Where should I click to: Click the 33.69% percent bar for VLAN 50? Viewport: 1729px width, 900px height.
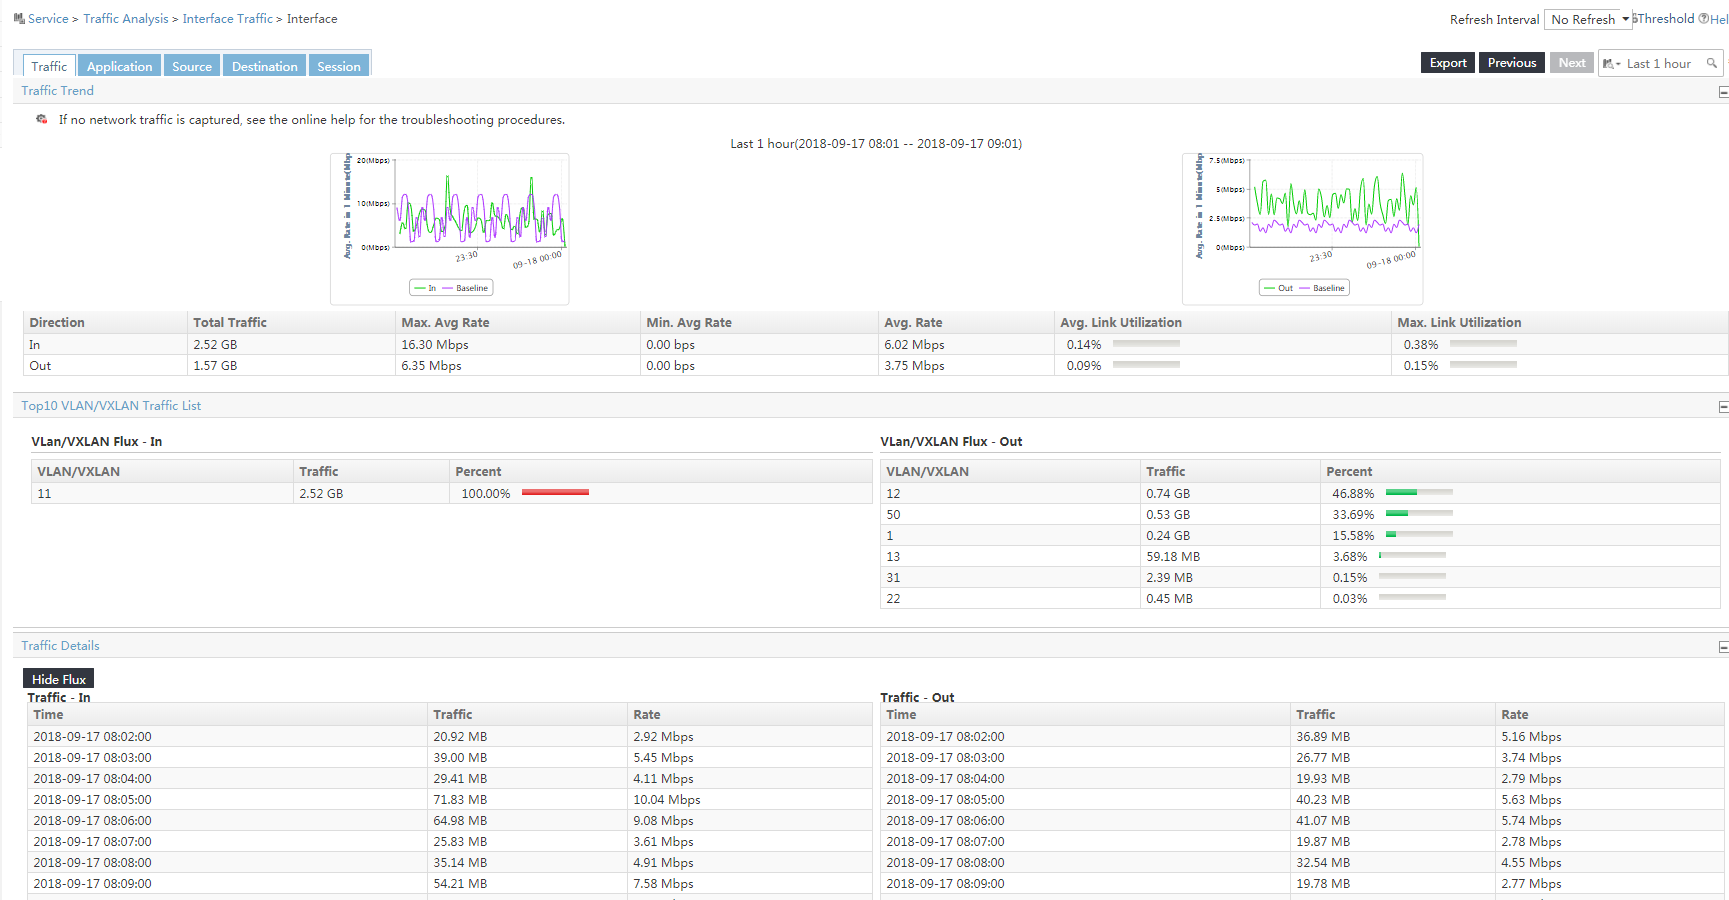[1419, 513]
